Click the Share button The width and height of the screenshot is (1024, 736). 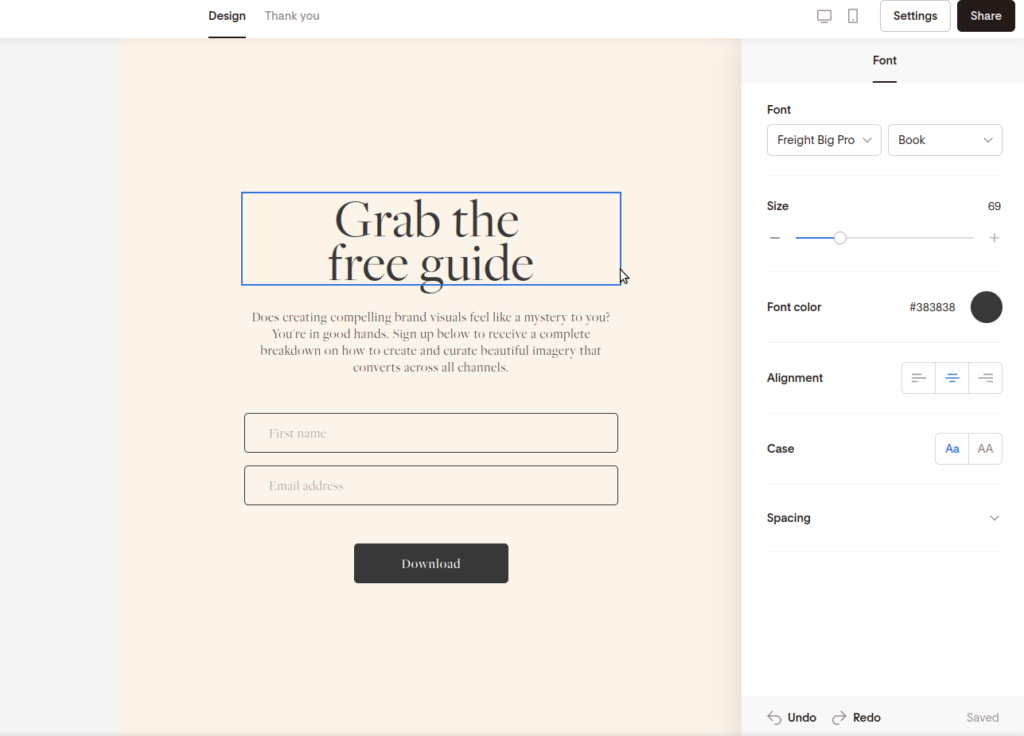pos(985,16)
